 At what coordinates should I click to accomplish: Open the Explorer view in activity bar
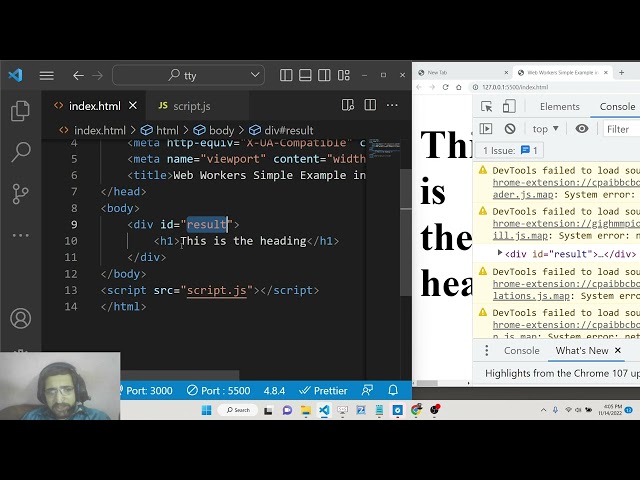coord(20,111)
